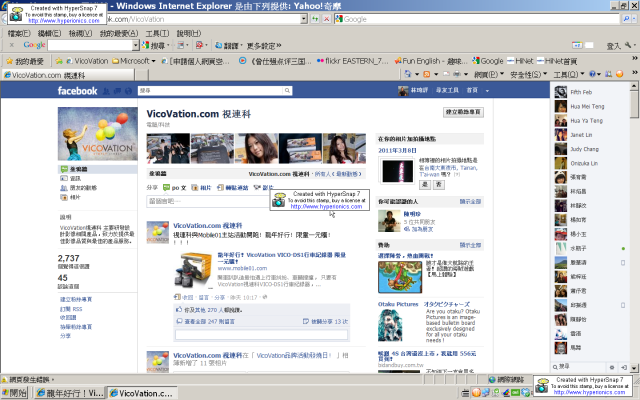The width and height of the screenshot is (640, 400).
Task: Click the printer icon in command bar
Action: [457, 74]
